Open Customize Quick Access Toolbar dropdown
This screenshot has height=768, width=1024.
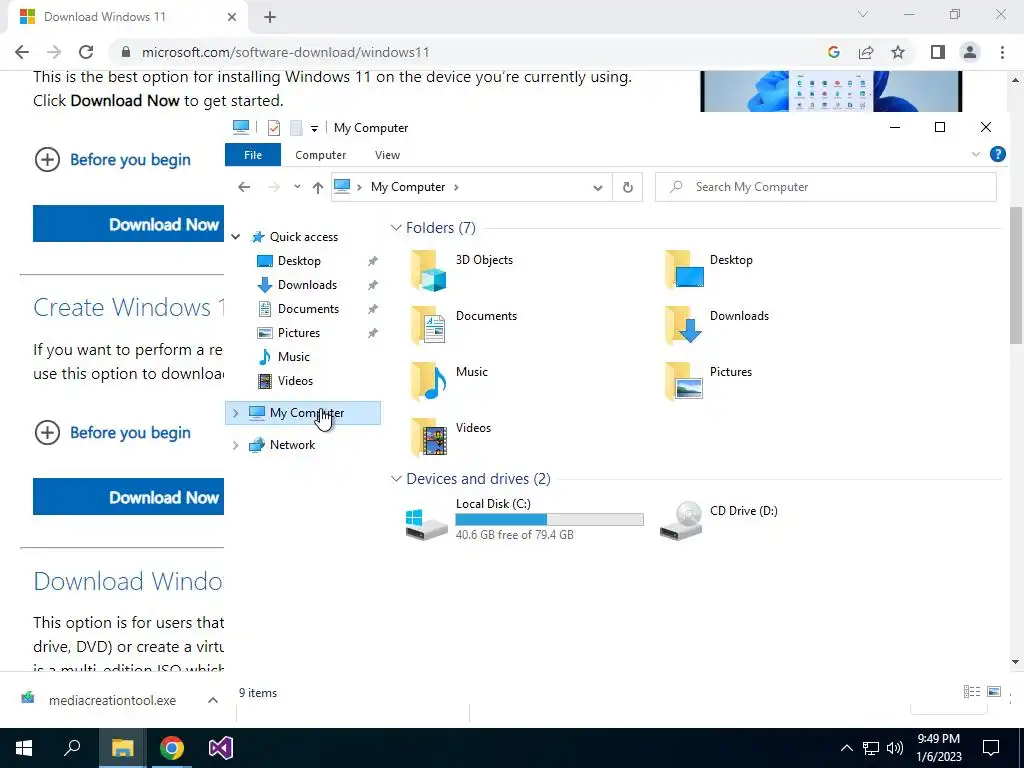coord(314,129)
